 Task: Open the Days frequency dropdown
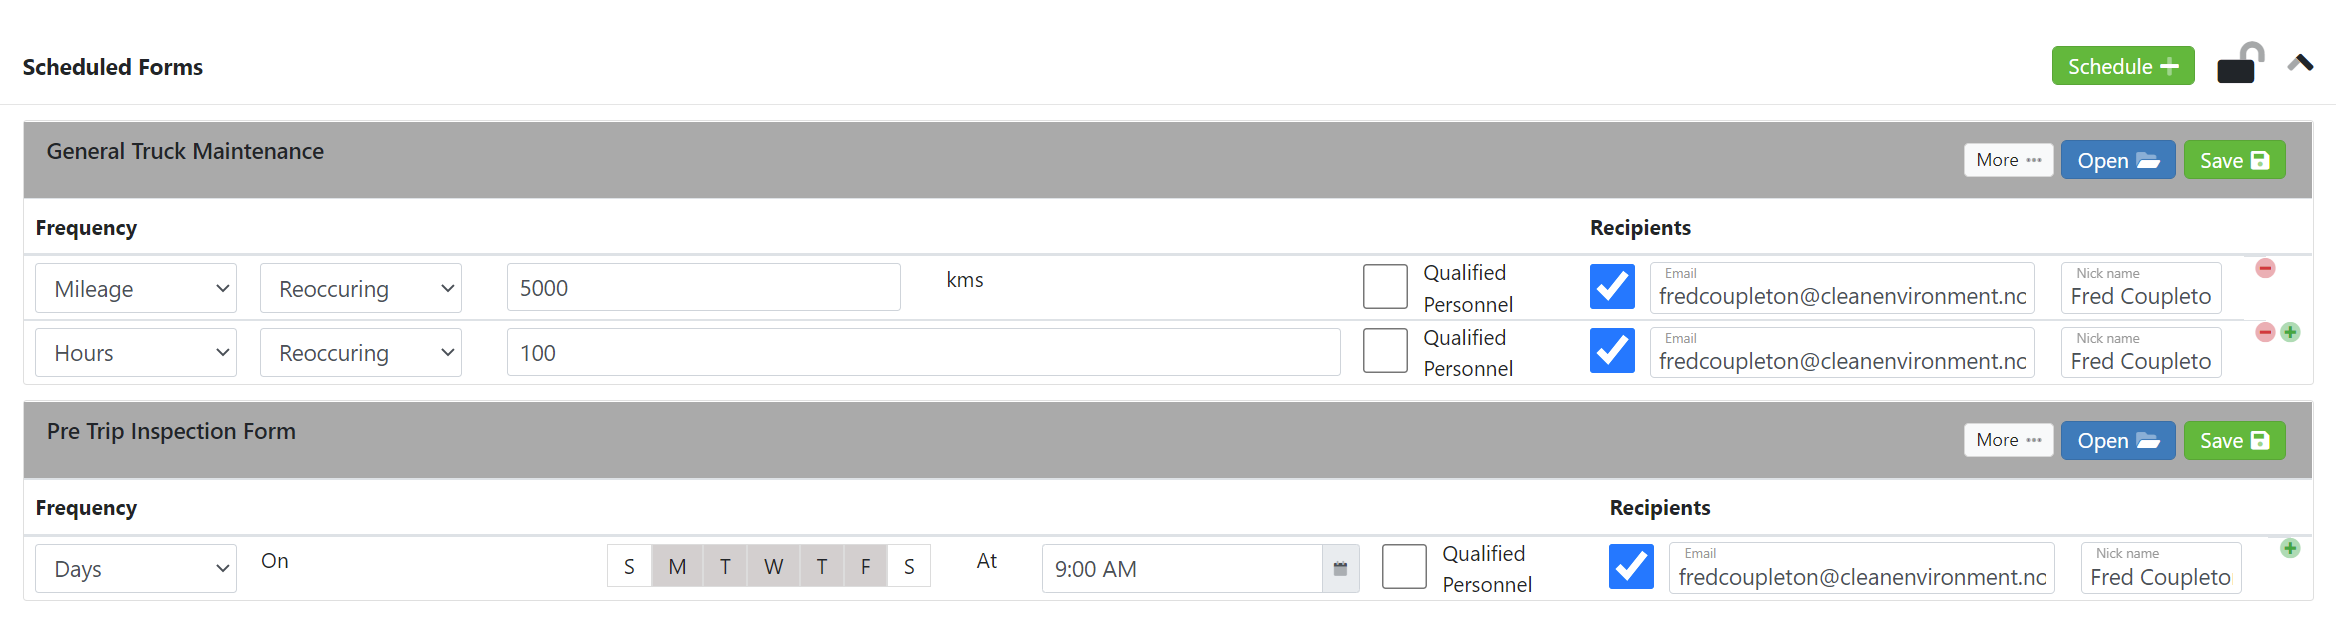click(136, 568)
